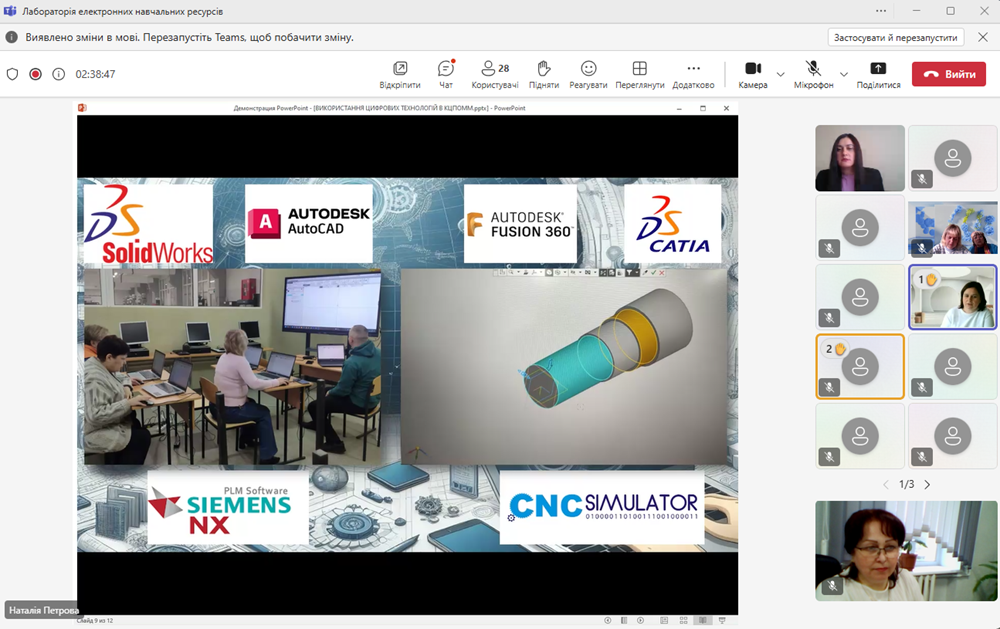Pop out the shared content with Відкріпити
The image size is (1000, 629).
pos(400,74)
